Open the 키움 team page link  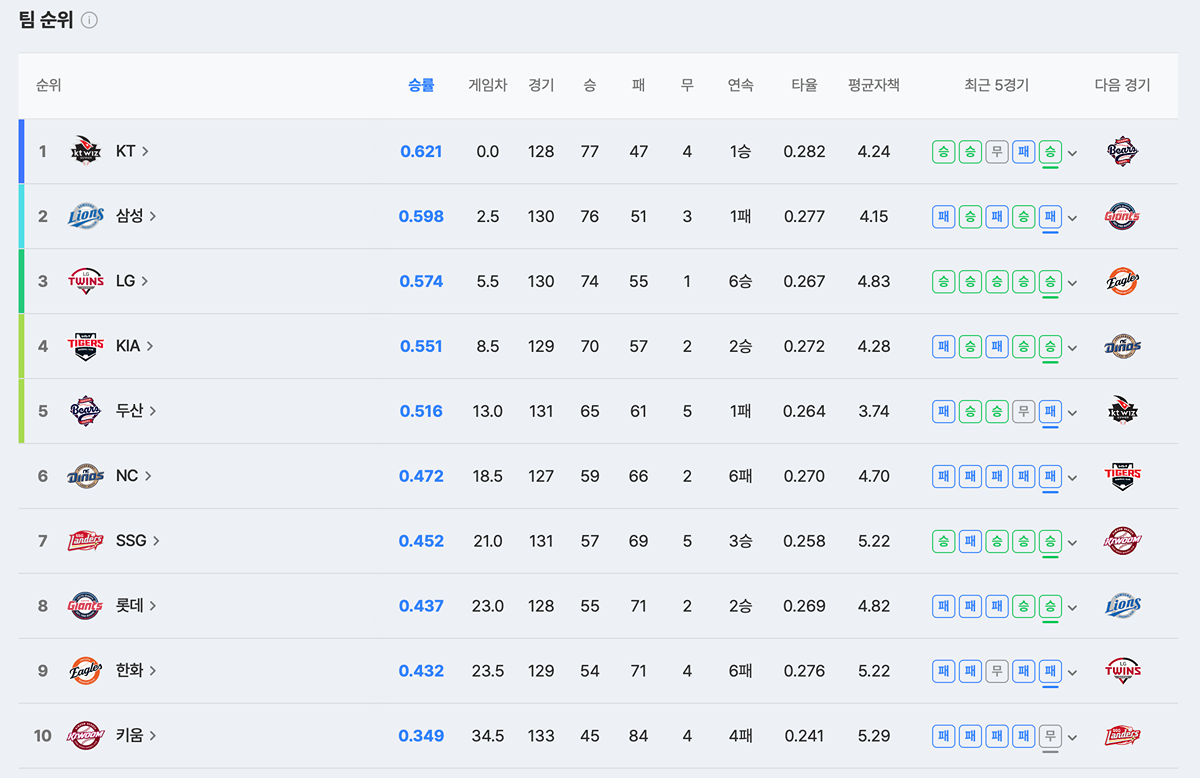(x=136, y=736)
